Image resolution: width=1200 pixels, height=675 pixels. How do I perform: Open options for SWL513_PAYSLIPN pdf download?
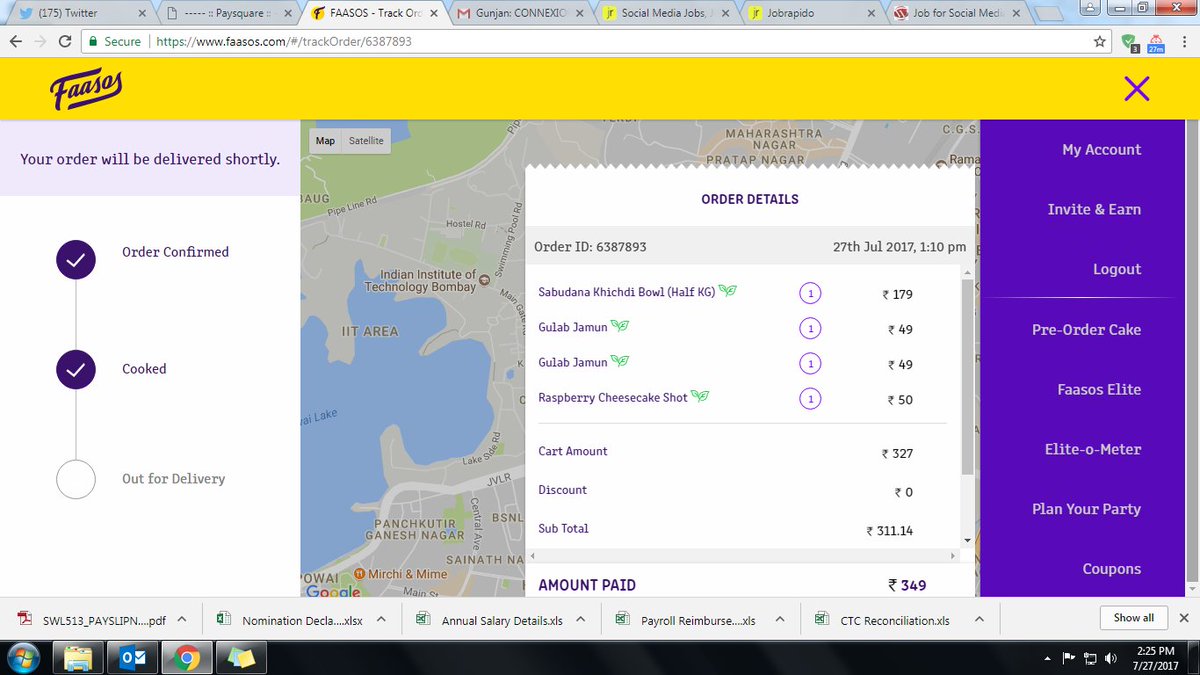[x=182, y=620]
